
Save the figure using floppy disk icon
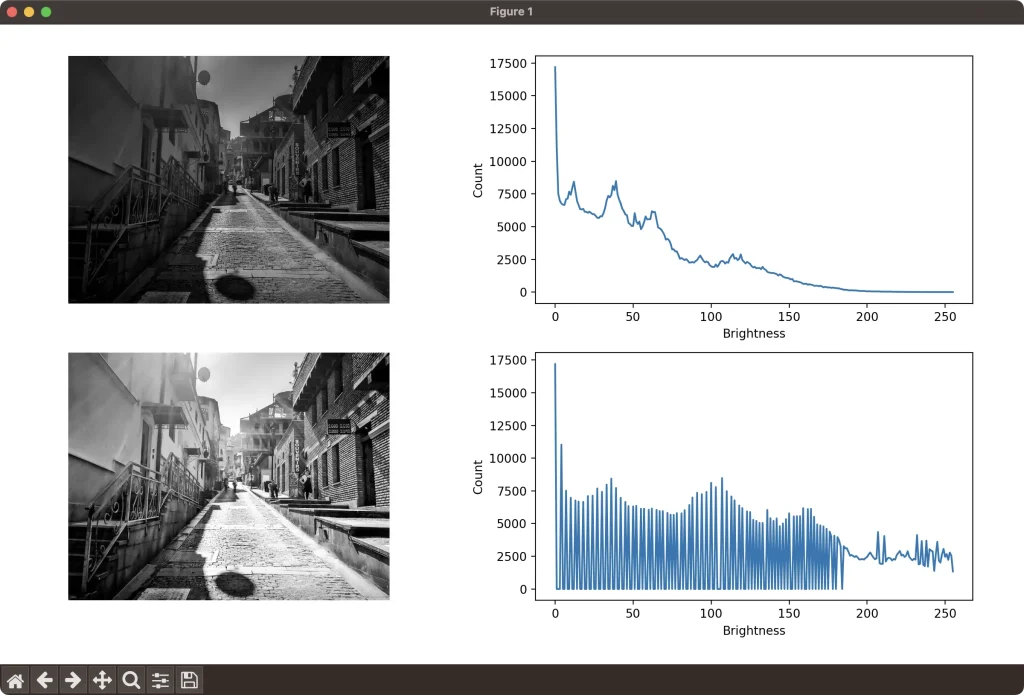189,680
